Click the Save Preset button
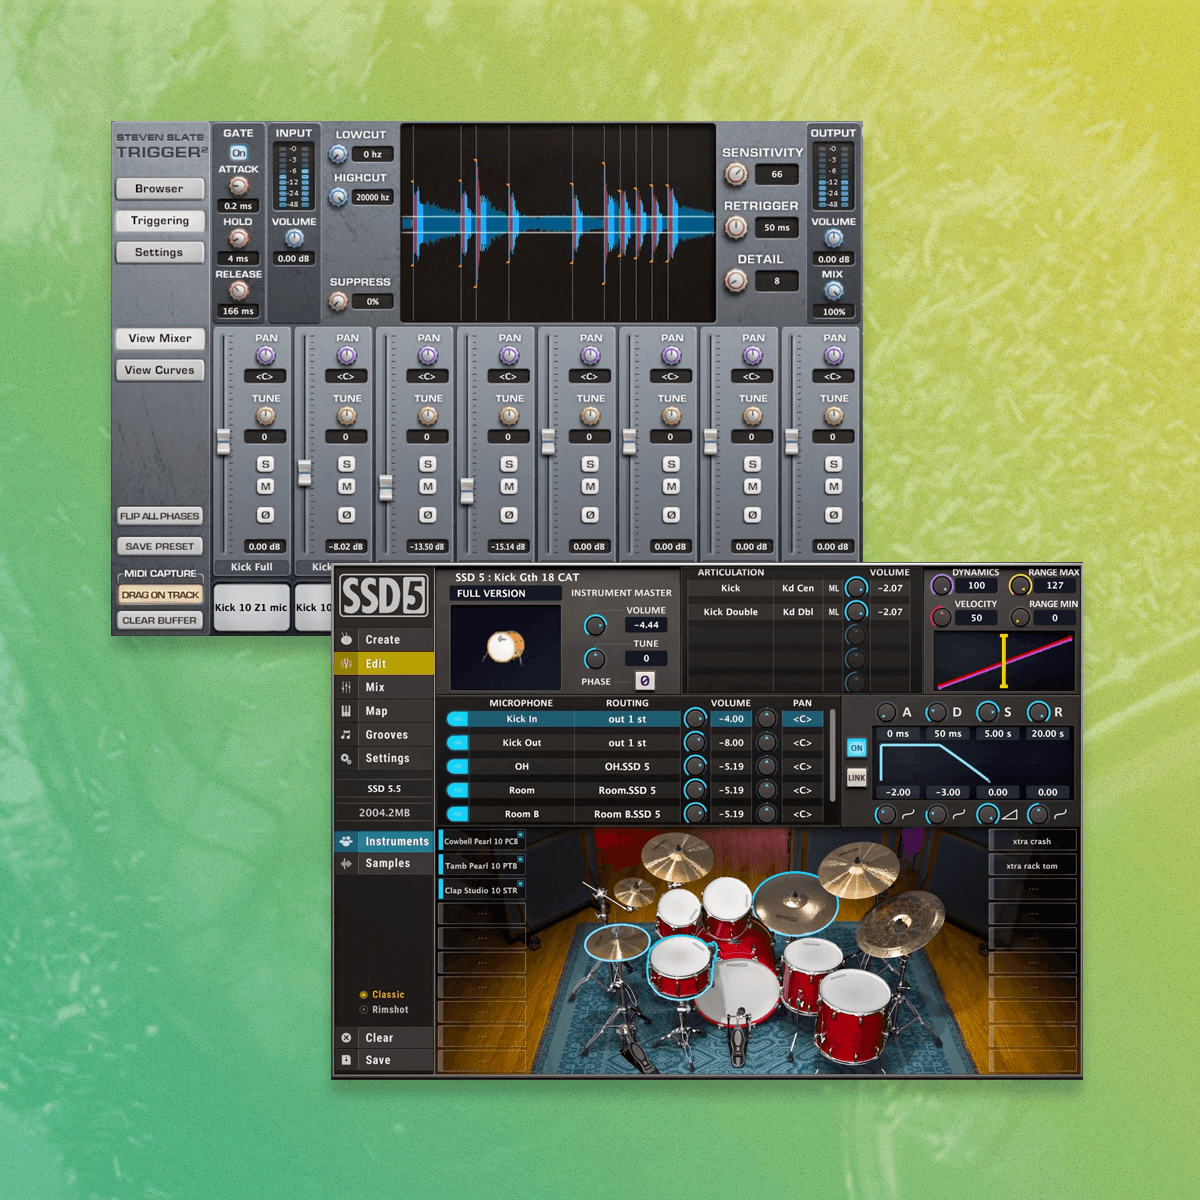 [160, 547]
